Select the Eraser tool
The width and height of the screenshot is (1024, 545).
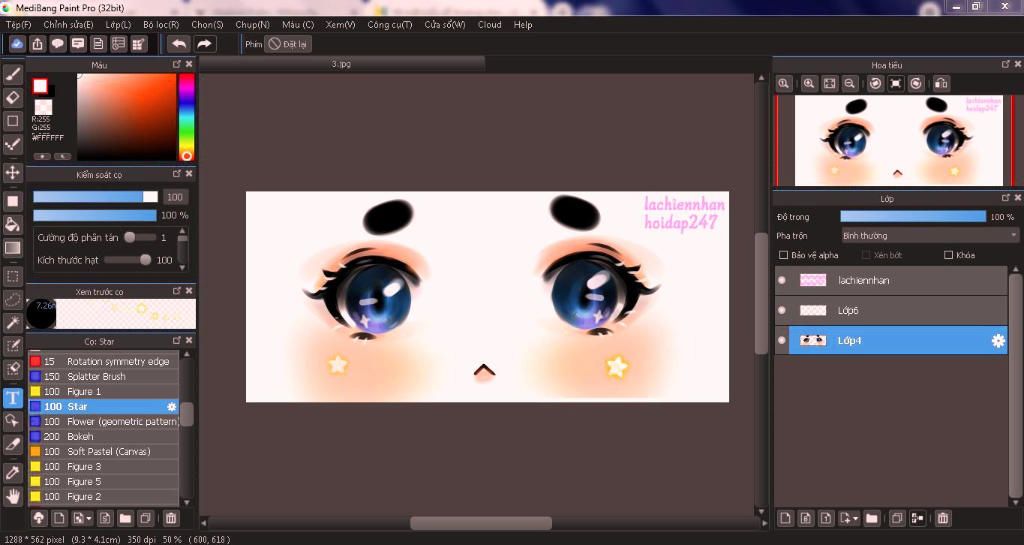tap(12, 98)
